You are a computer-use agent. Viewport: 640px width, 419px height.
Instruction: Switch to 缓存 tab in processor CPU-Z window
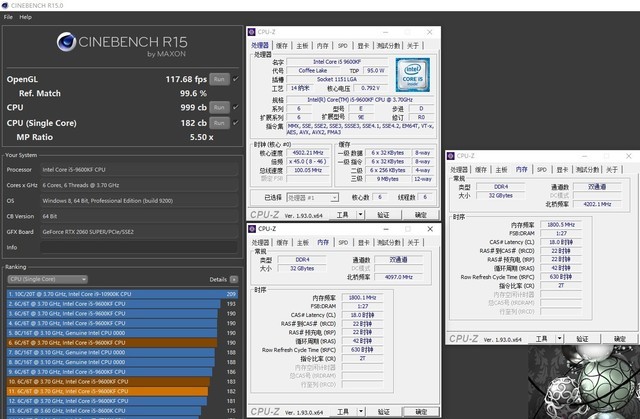click(x=282, y=46)
